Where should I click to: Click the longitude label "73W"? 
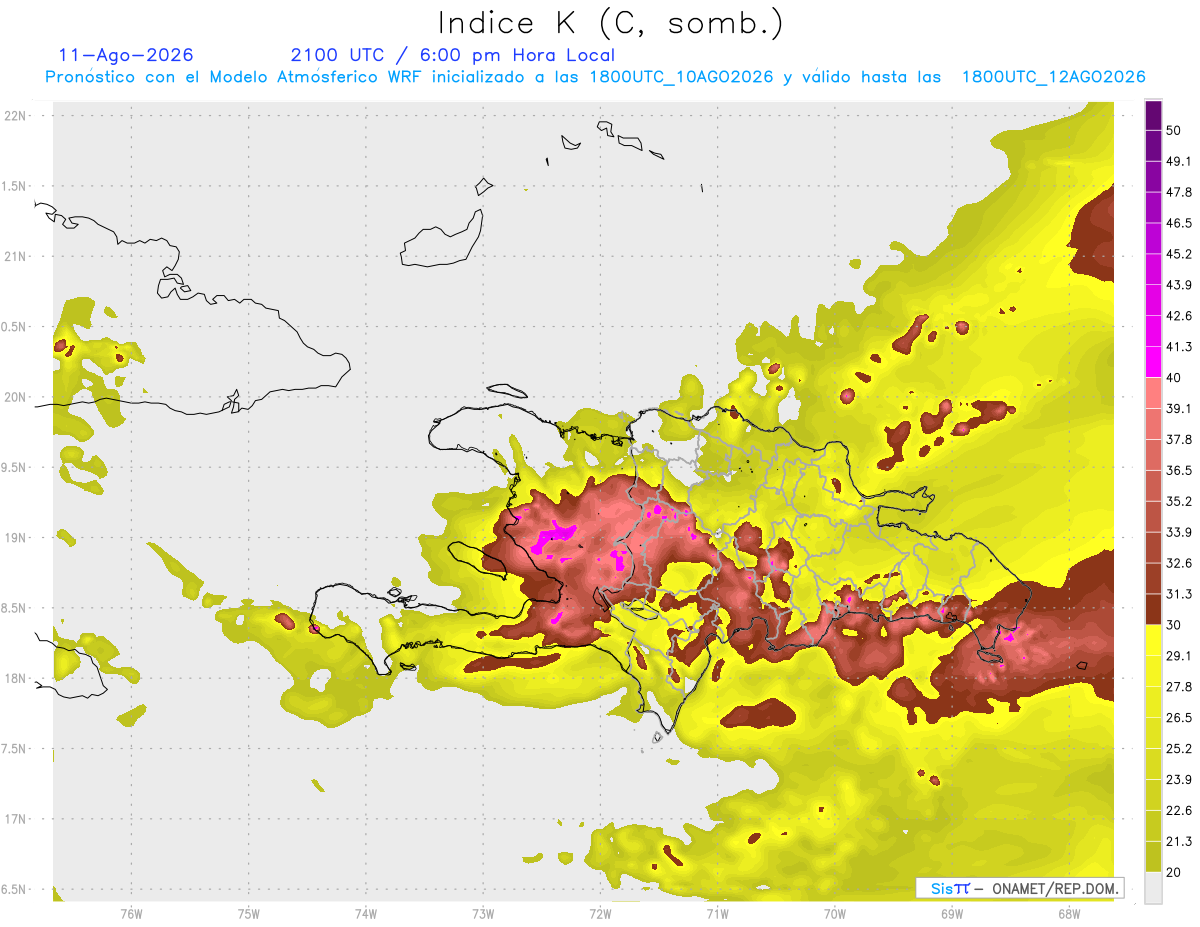(483, 913)
